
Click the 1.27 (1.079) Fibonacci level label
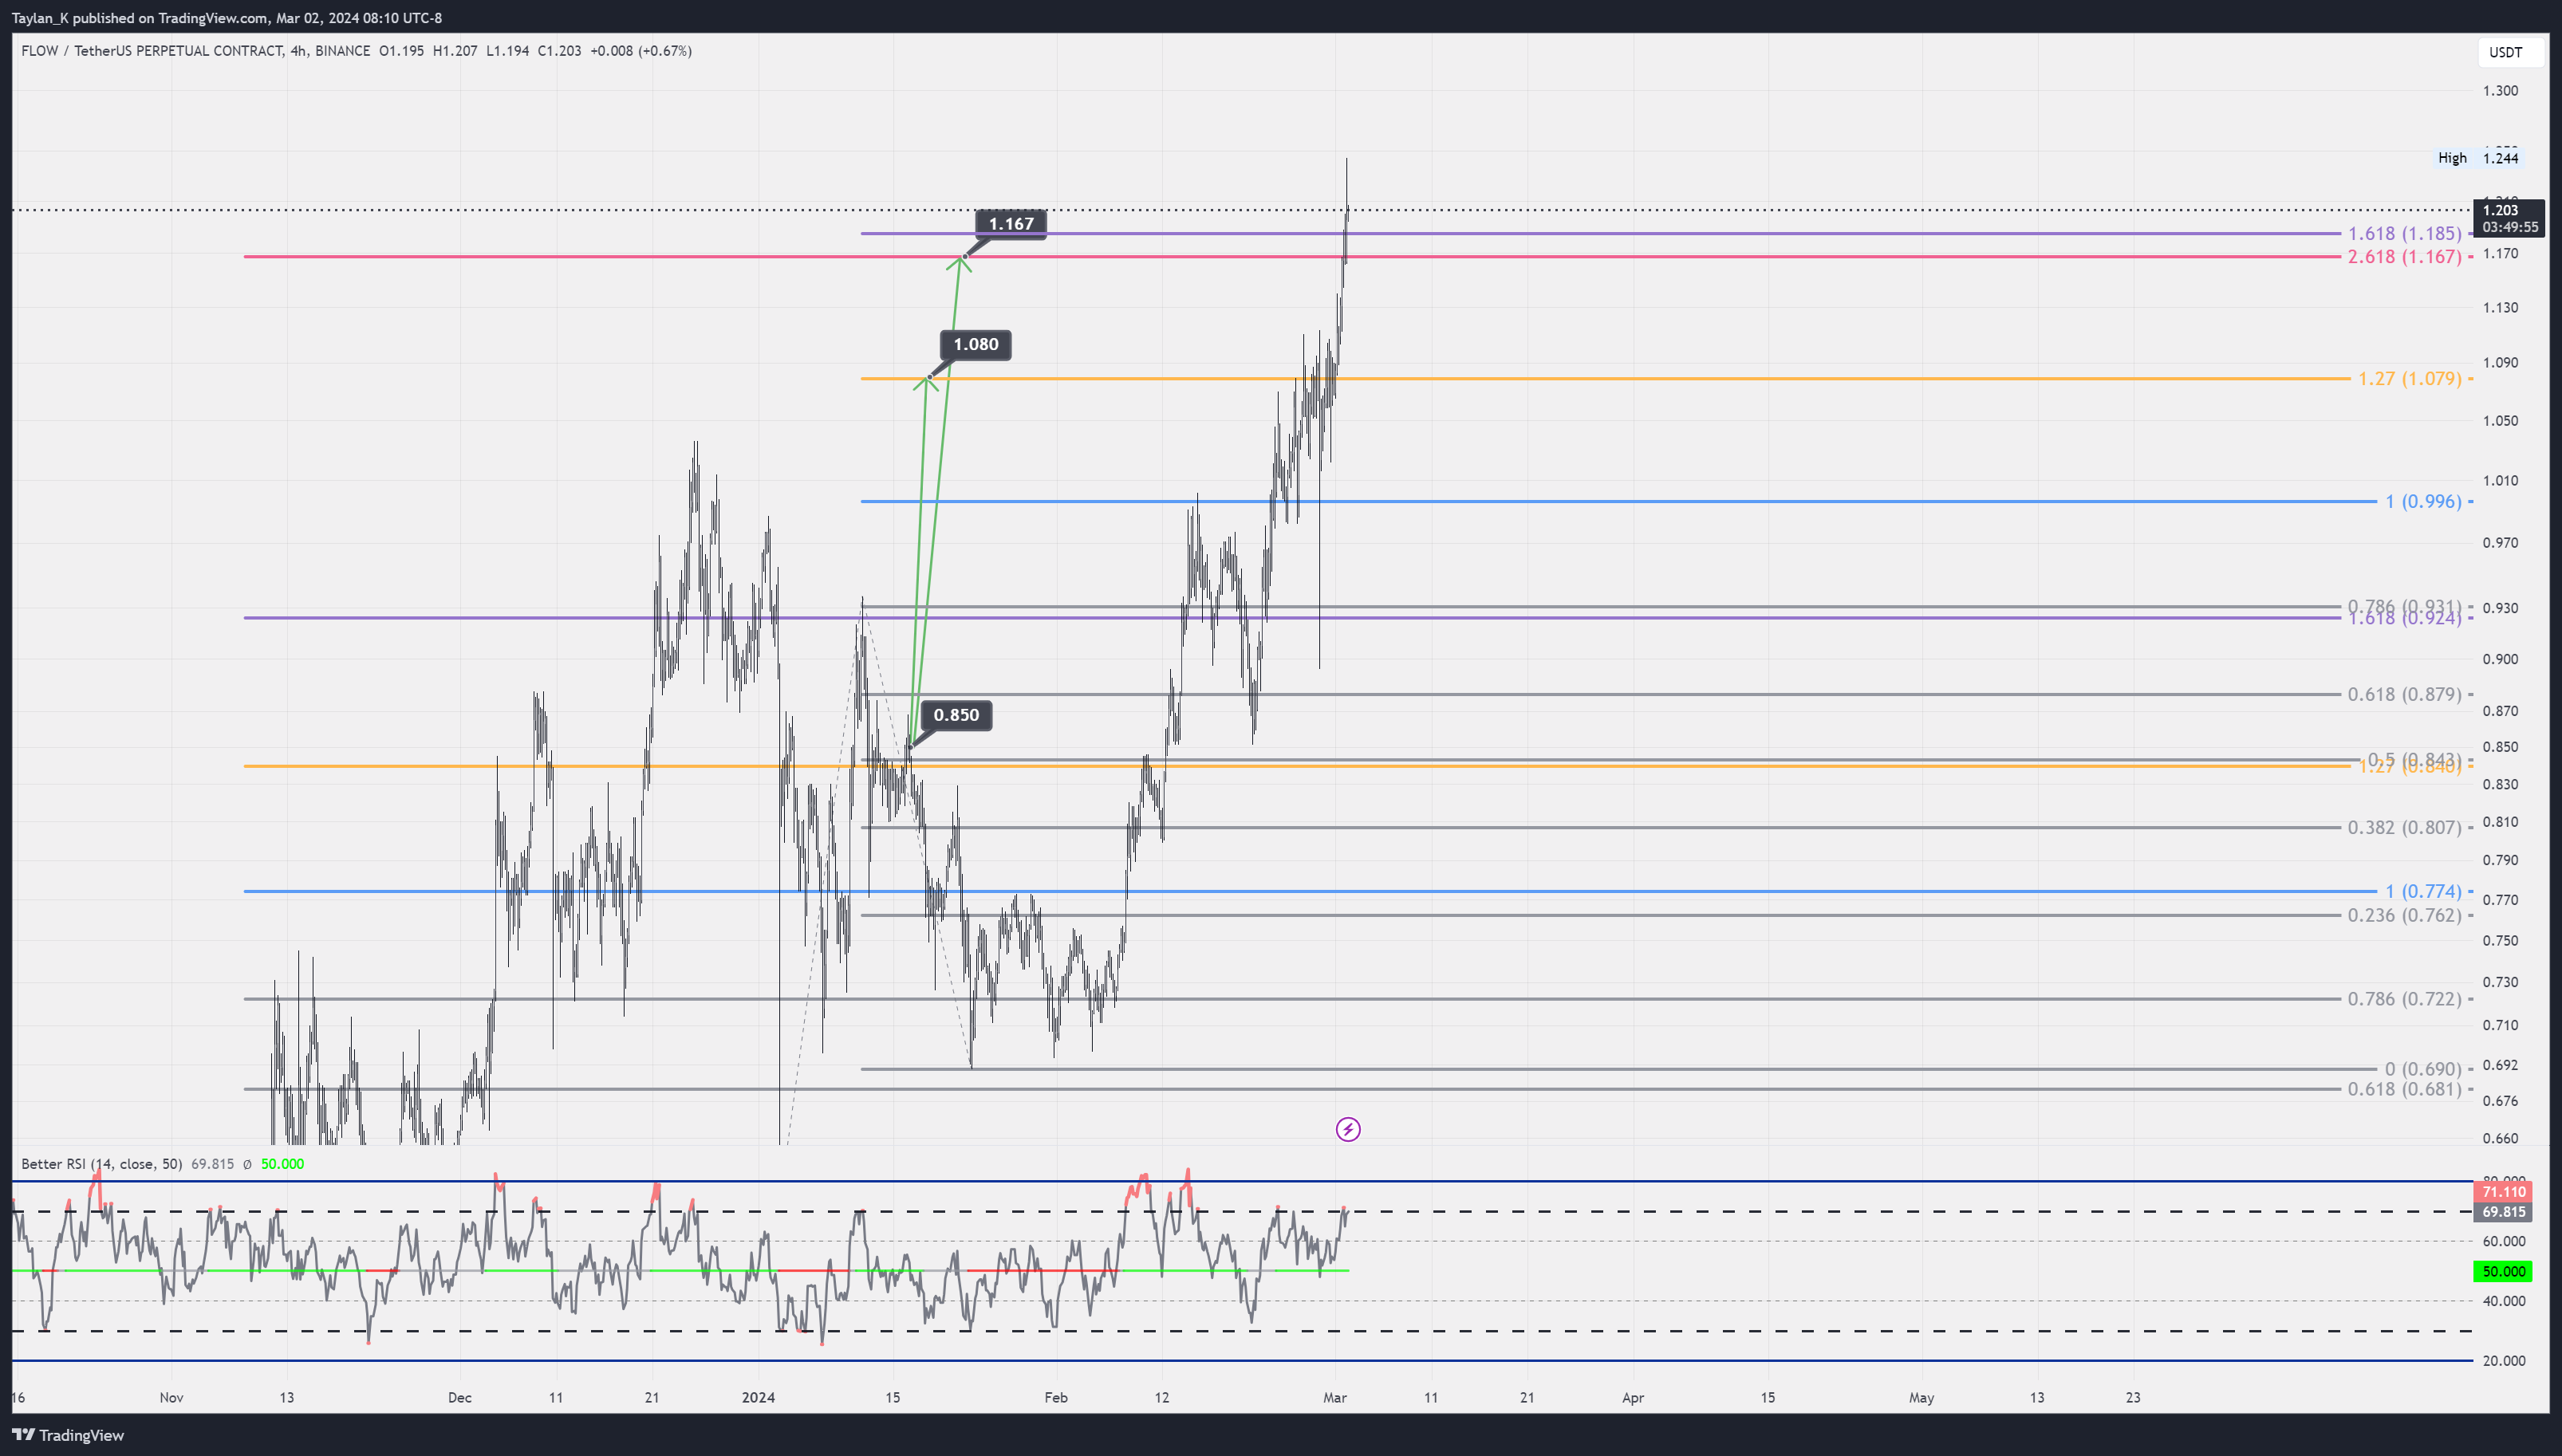tap(2409, 379)
